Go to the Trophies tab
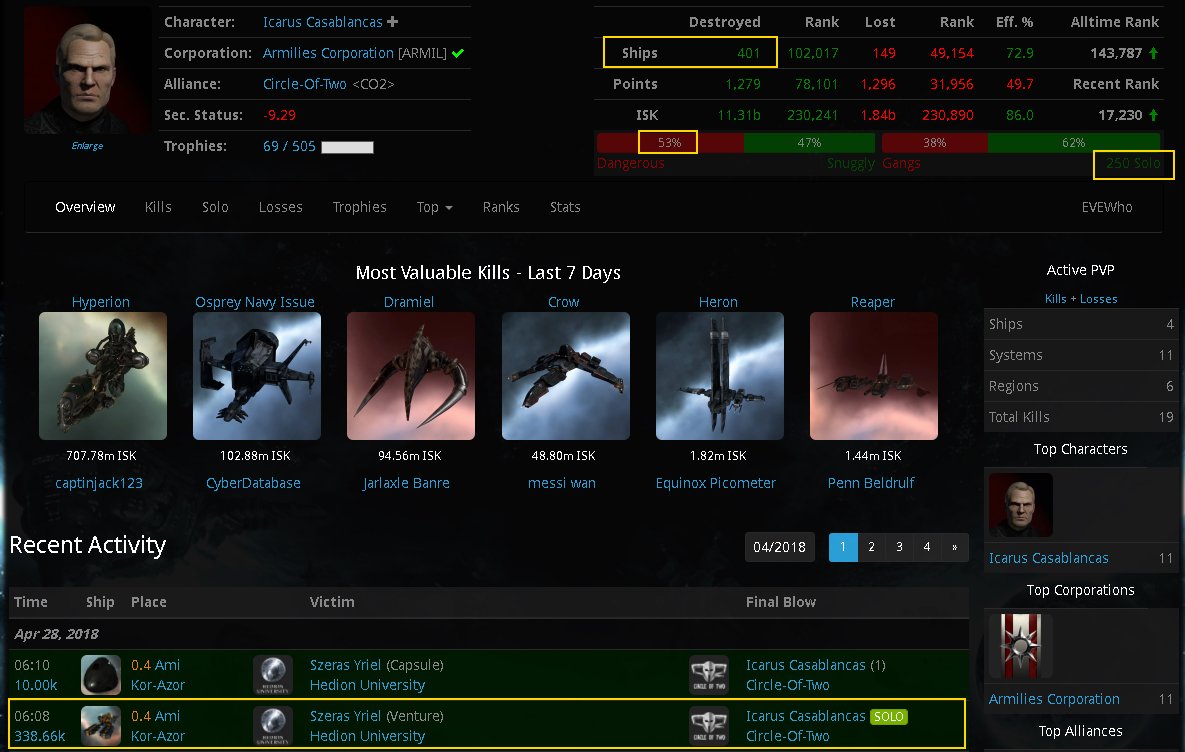The height and width of the screenshot is (752, 1185). [360, 207]
